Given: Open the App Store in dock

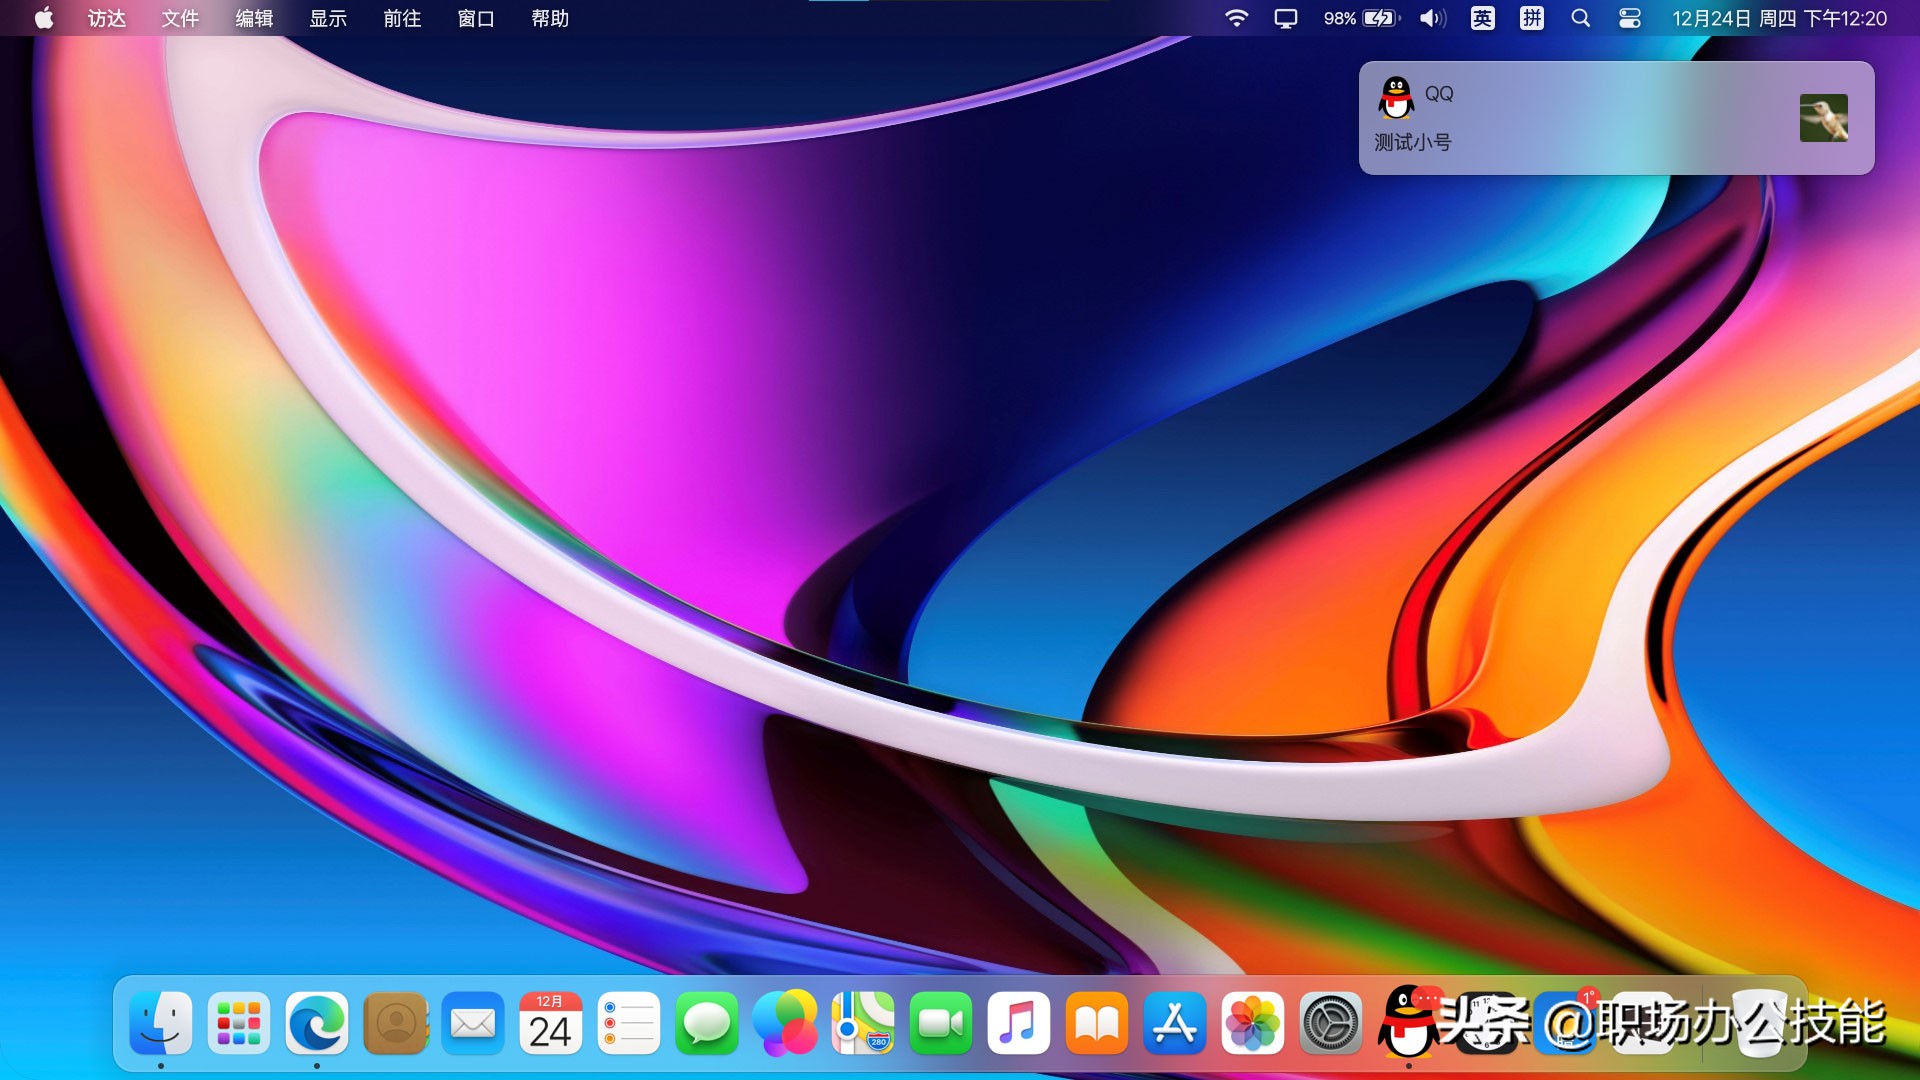Looking at the screenshot, I should click(1175, 1023).
